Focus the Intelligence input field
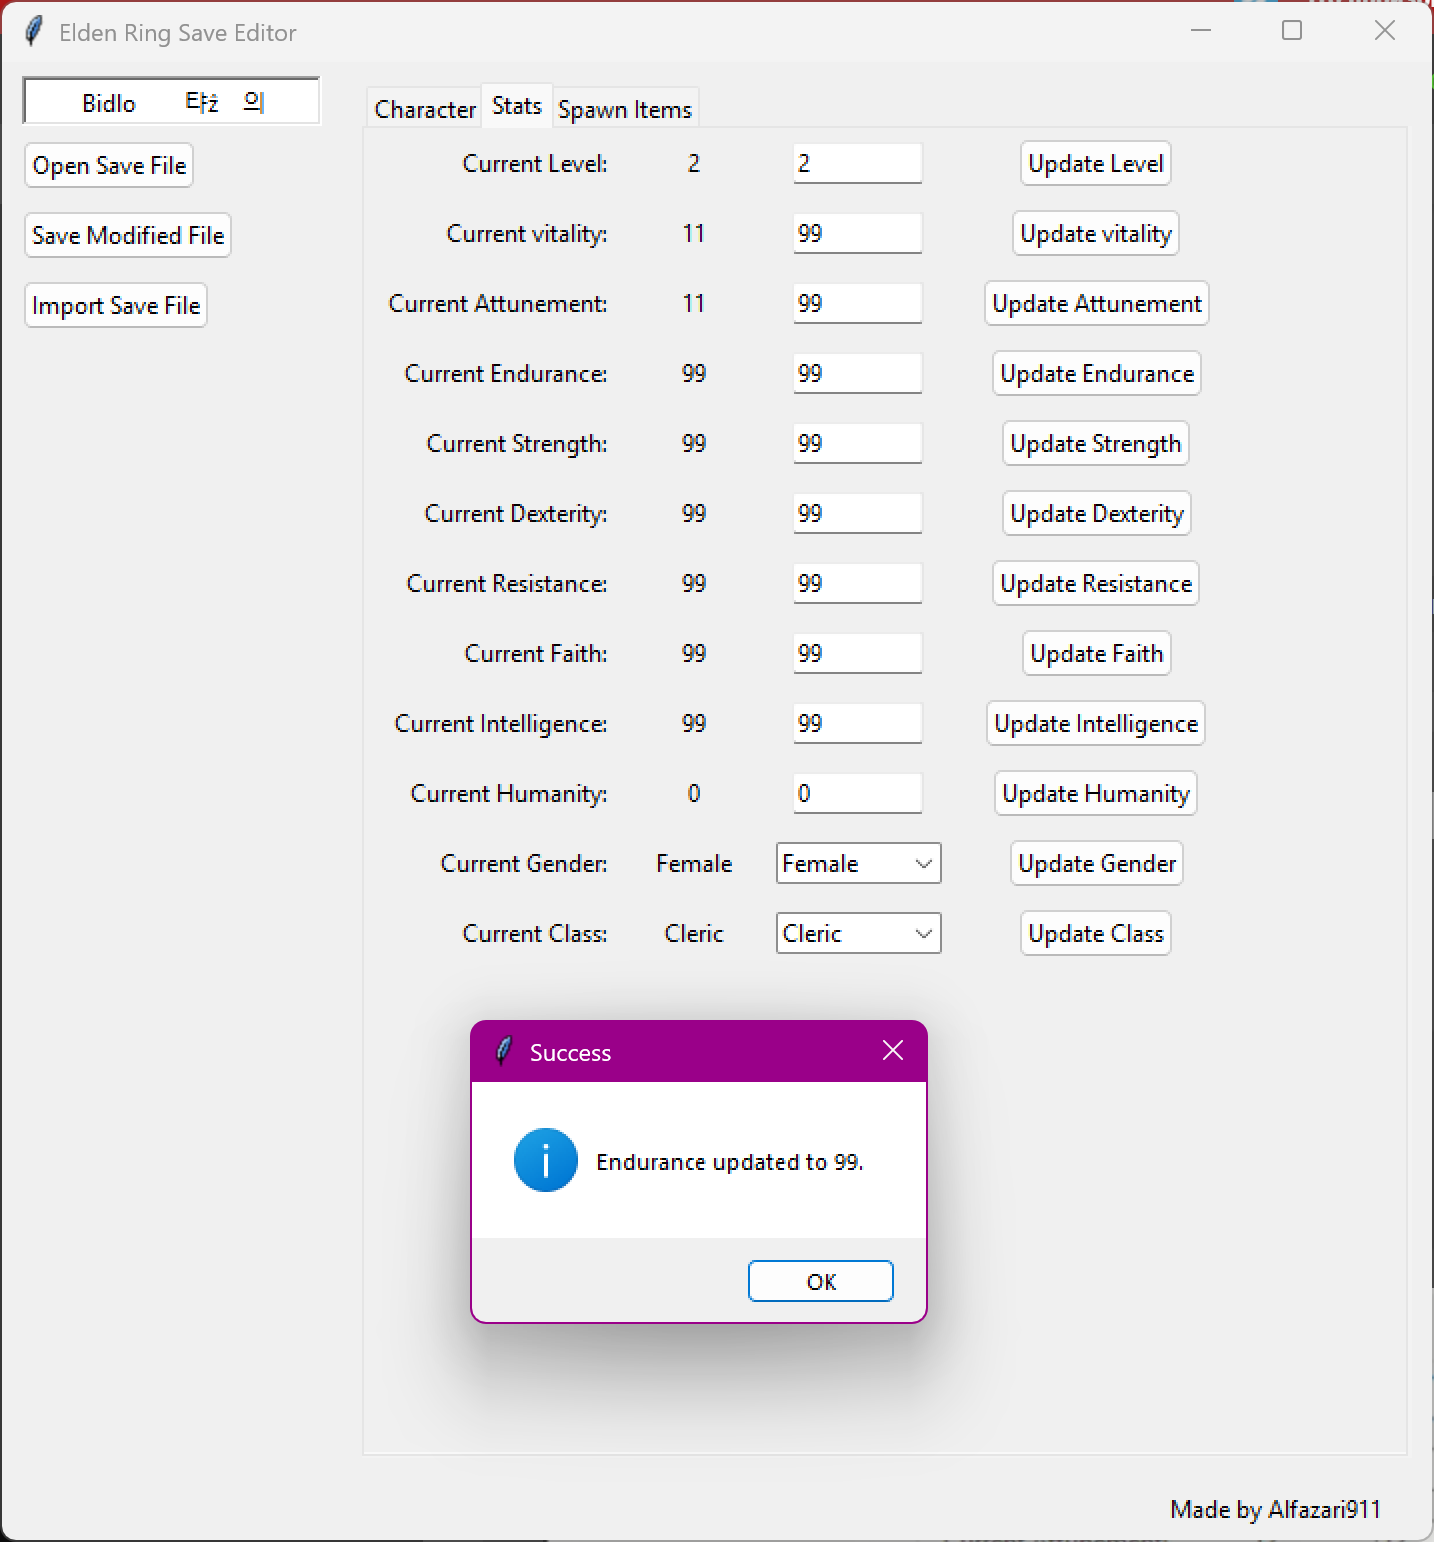 [x=858, y=724]
